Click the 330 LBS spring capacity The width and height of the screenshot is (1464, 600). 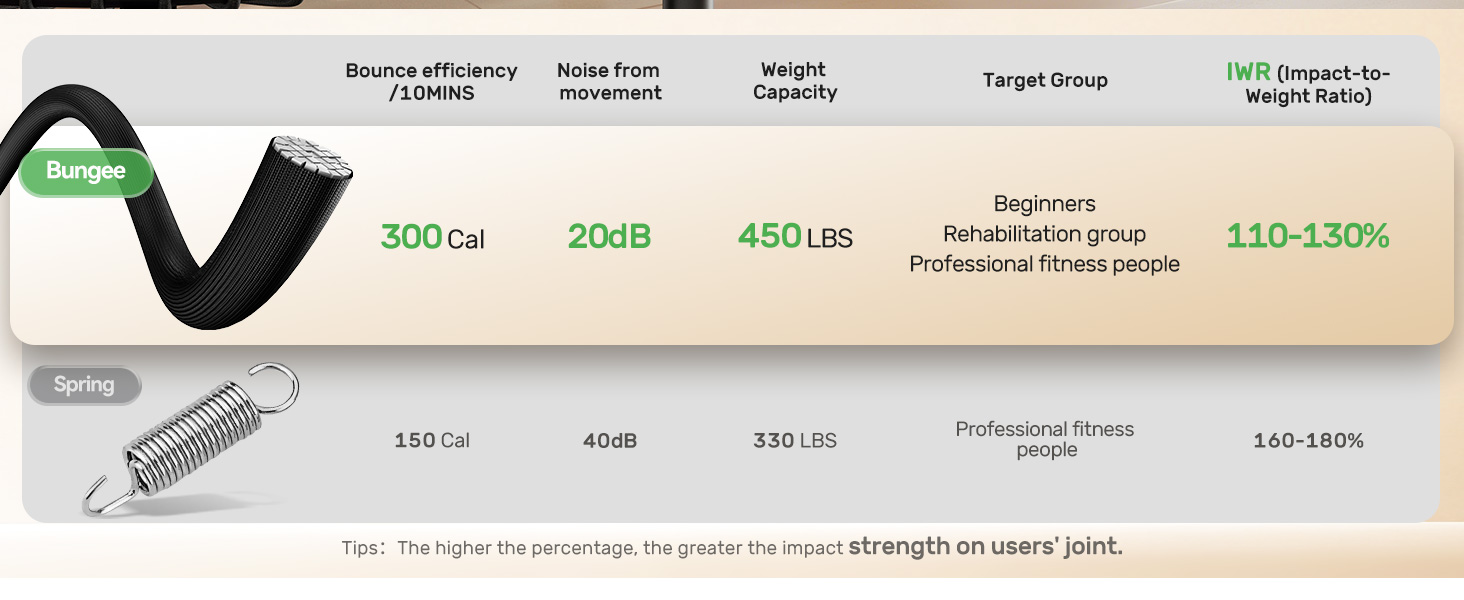click(795, 441)
